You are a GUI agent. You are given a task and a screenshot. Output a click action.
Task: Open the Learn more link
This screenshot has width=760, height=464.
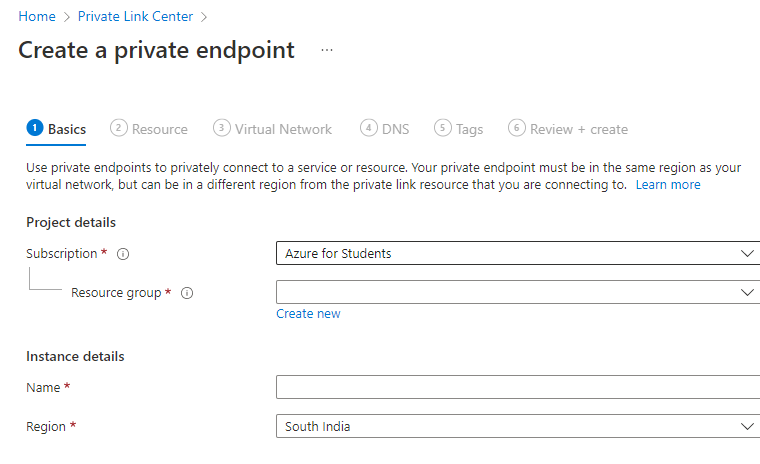click(x=668, y=185)
